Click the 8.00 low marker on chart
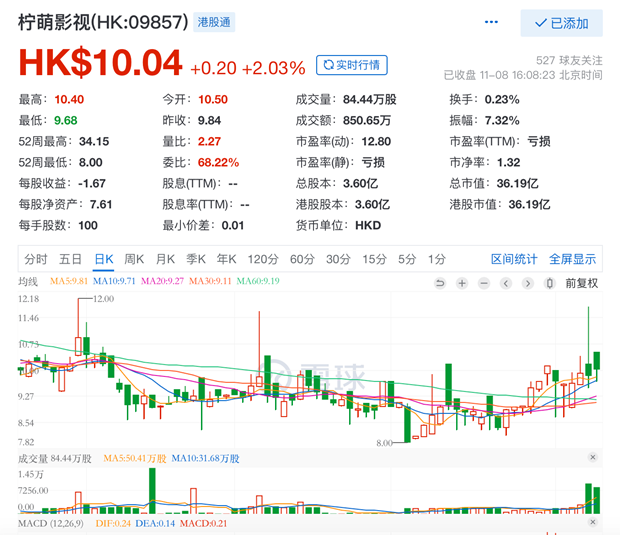The image size is (620, 535). coord(384,443)
